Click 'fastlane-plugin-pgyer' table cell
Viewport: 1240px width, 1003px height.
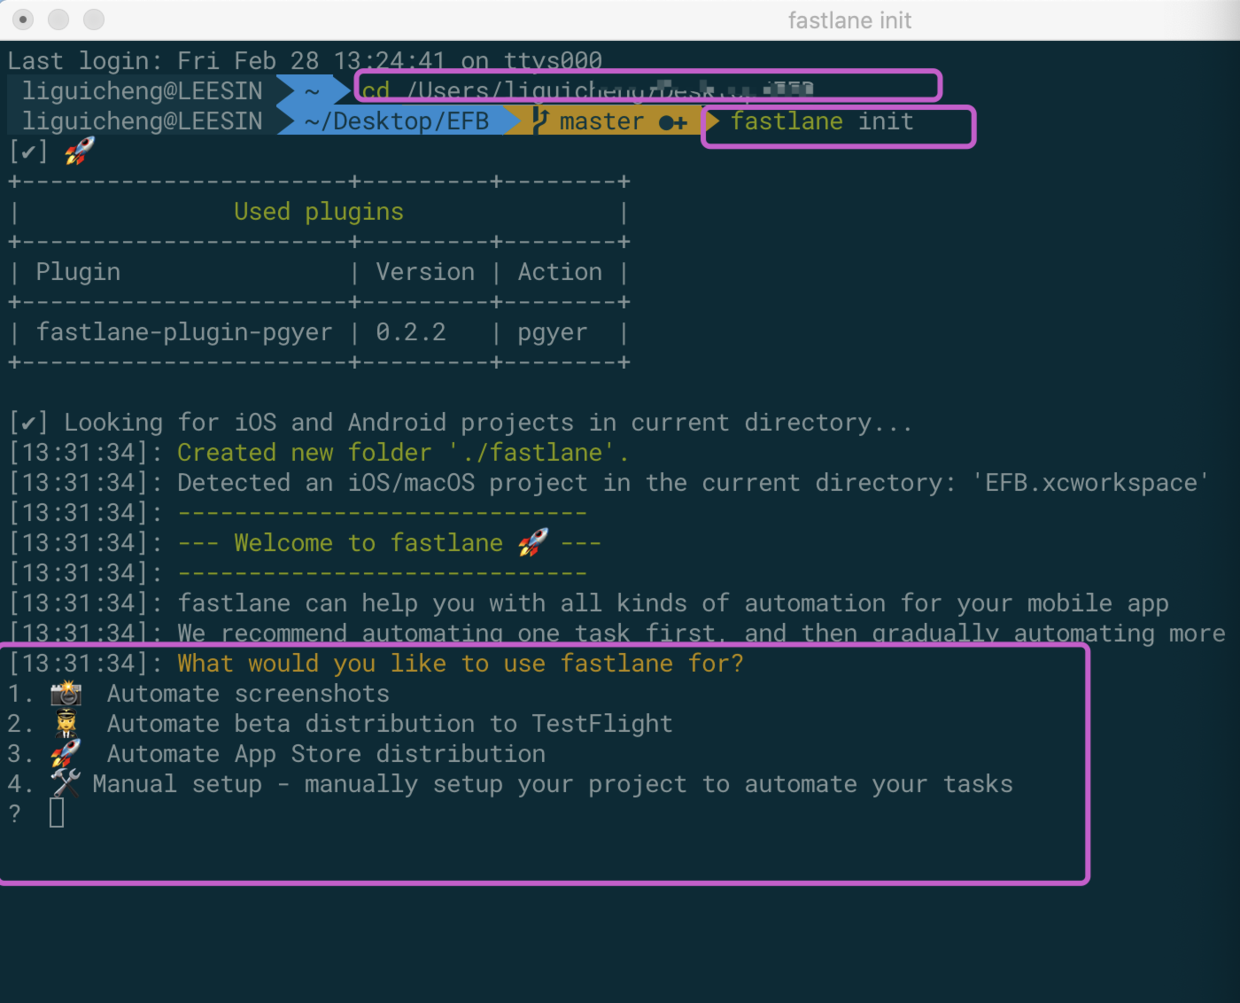(184, 332)
